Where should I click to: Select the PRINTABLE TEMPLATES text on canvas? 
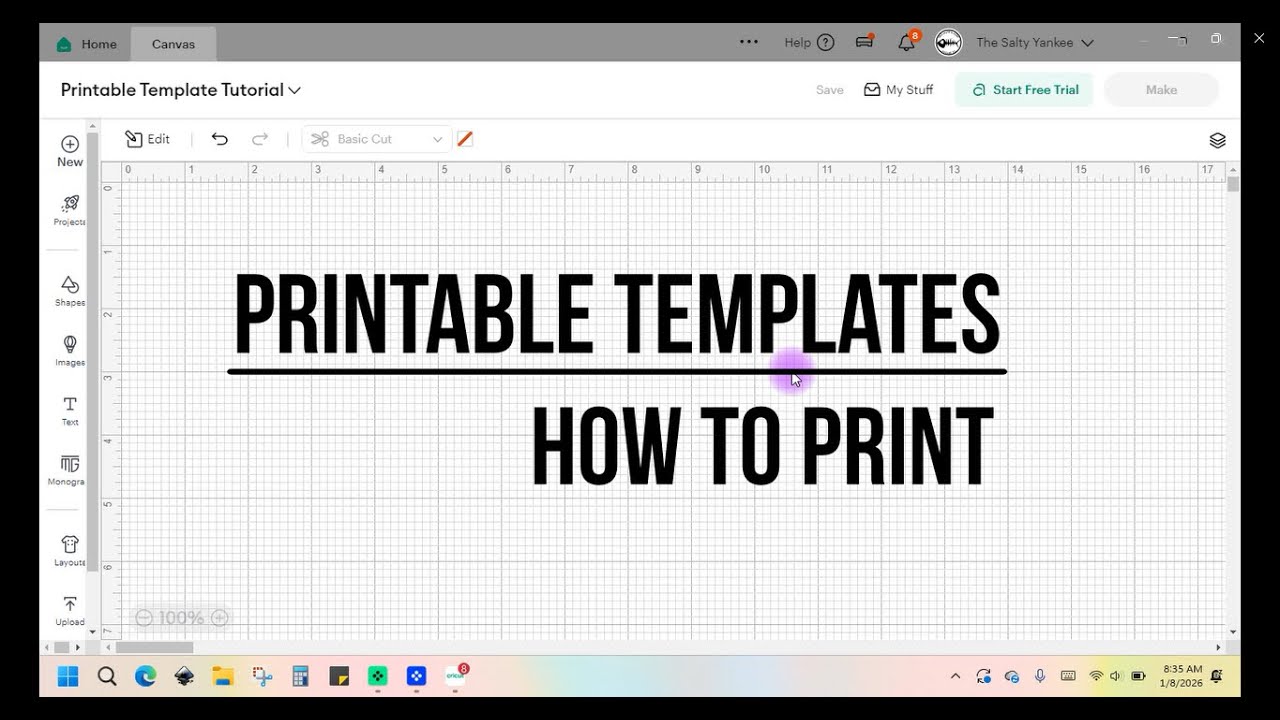[x=617, y=315]
